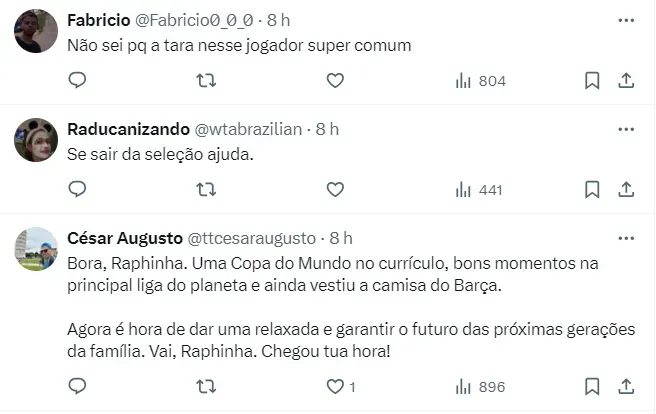Like Raducanizando's tweet
Viewport: 656px width, 414px height.
[335, 189]
